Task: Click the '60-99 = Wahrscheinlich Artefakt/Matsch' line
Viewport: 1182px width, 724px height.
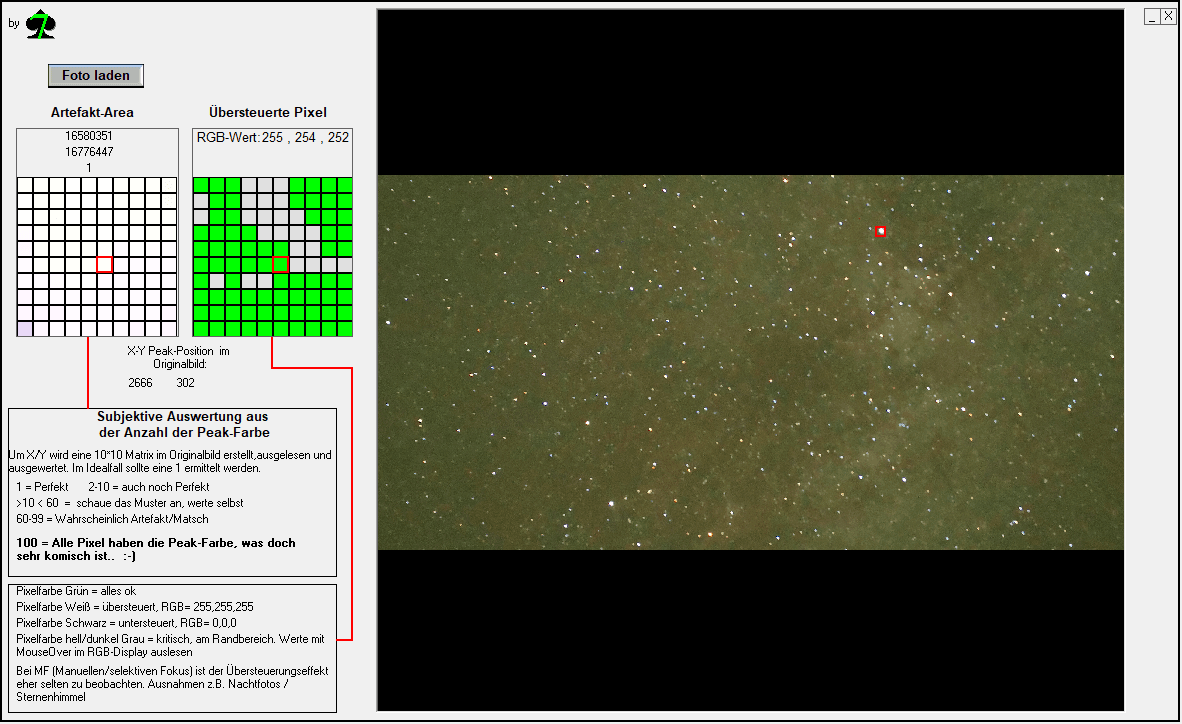Action: (x=112, y=519)
